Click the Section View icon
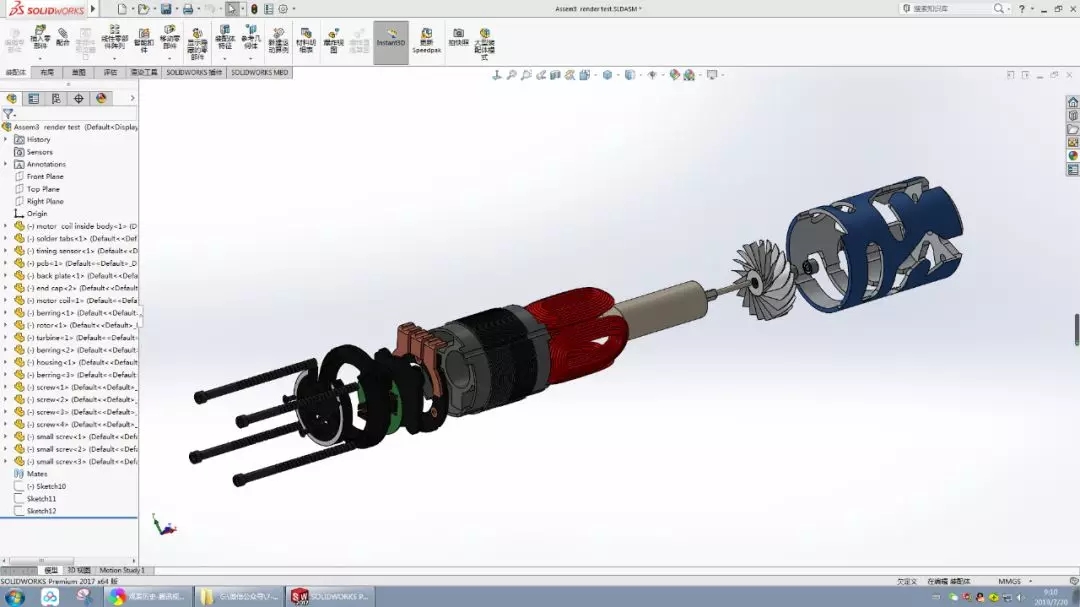The height and width of the screenshot is (607, 1080). (x=555, y=74)
